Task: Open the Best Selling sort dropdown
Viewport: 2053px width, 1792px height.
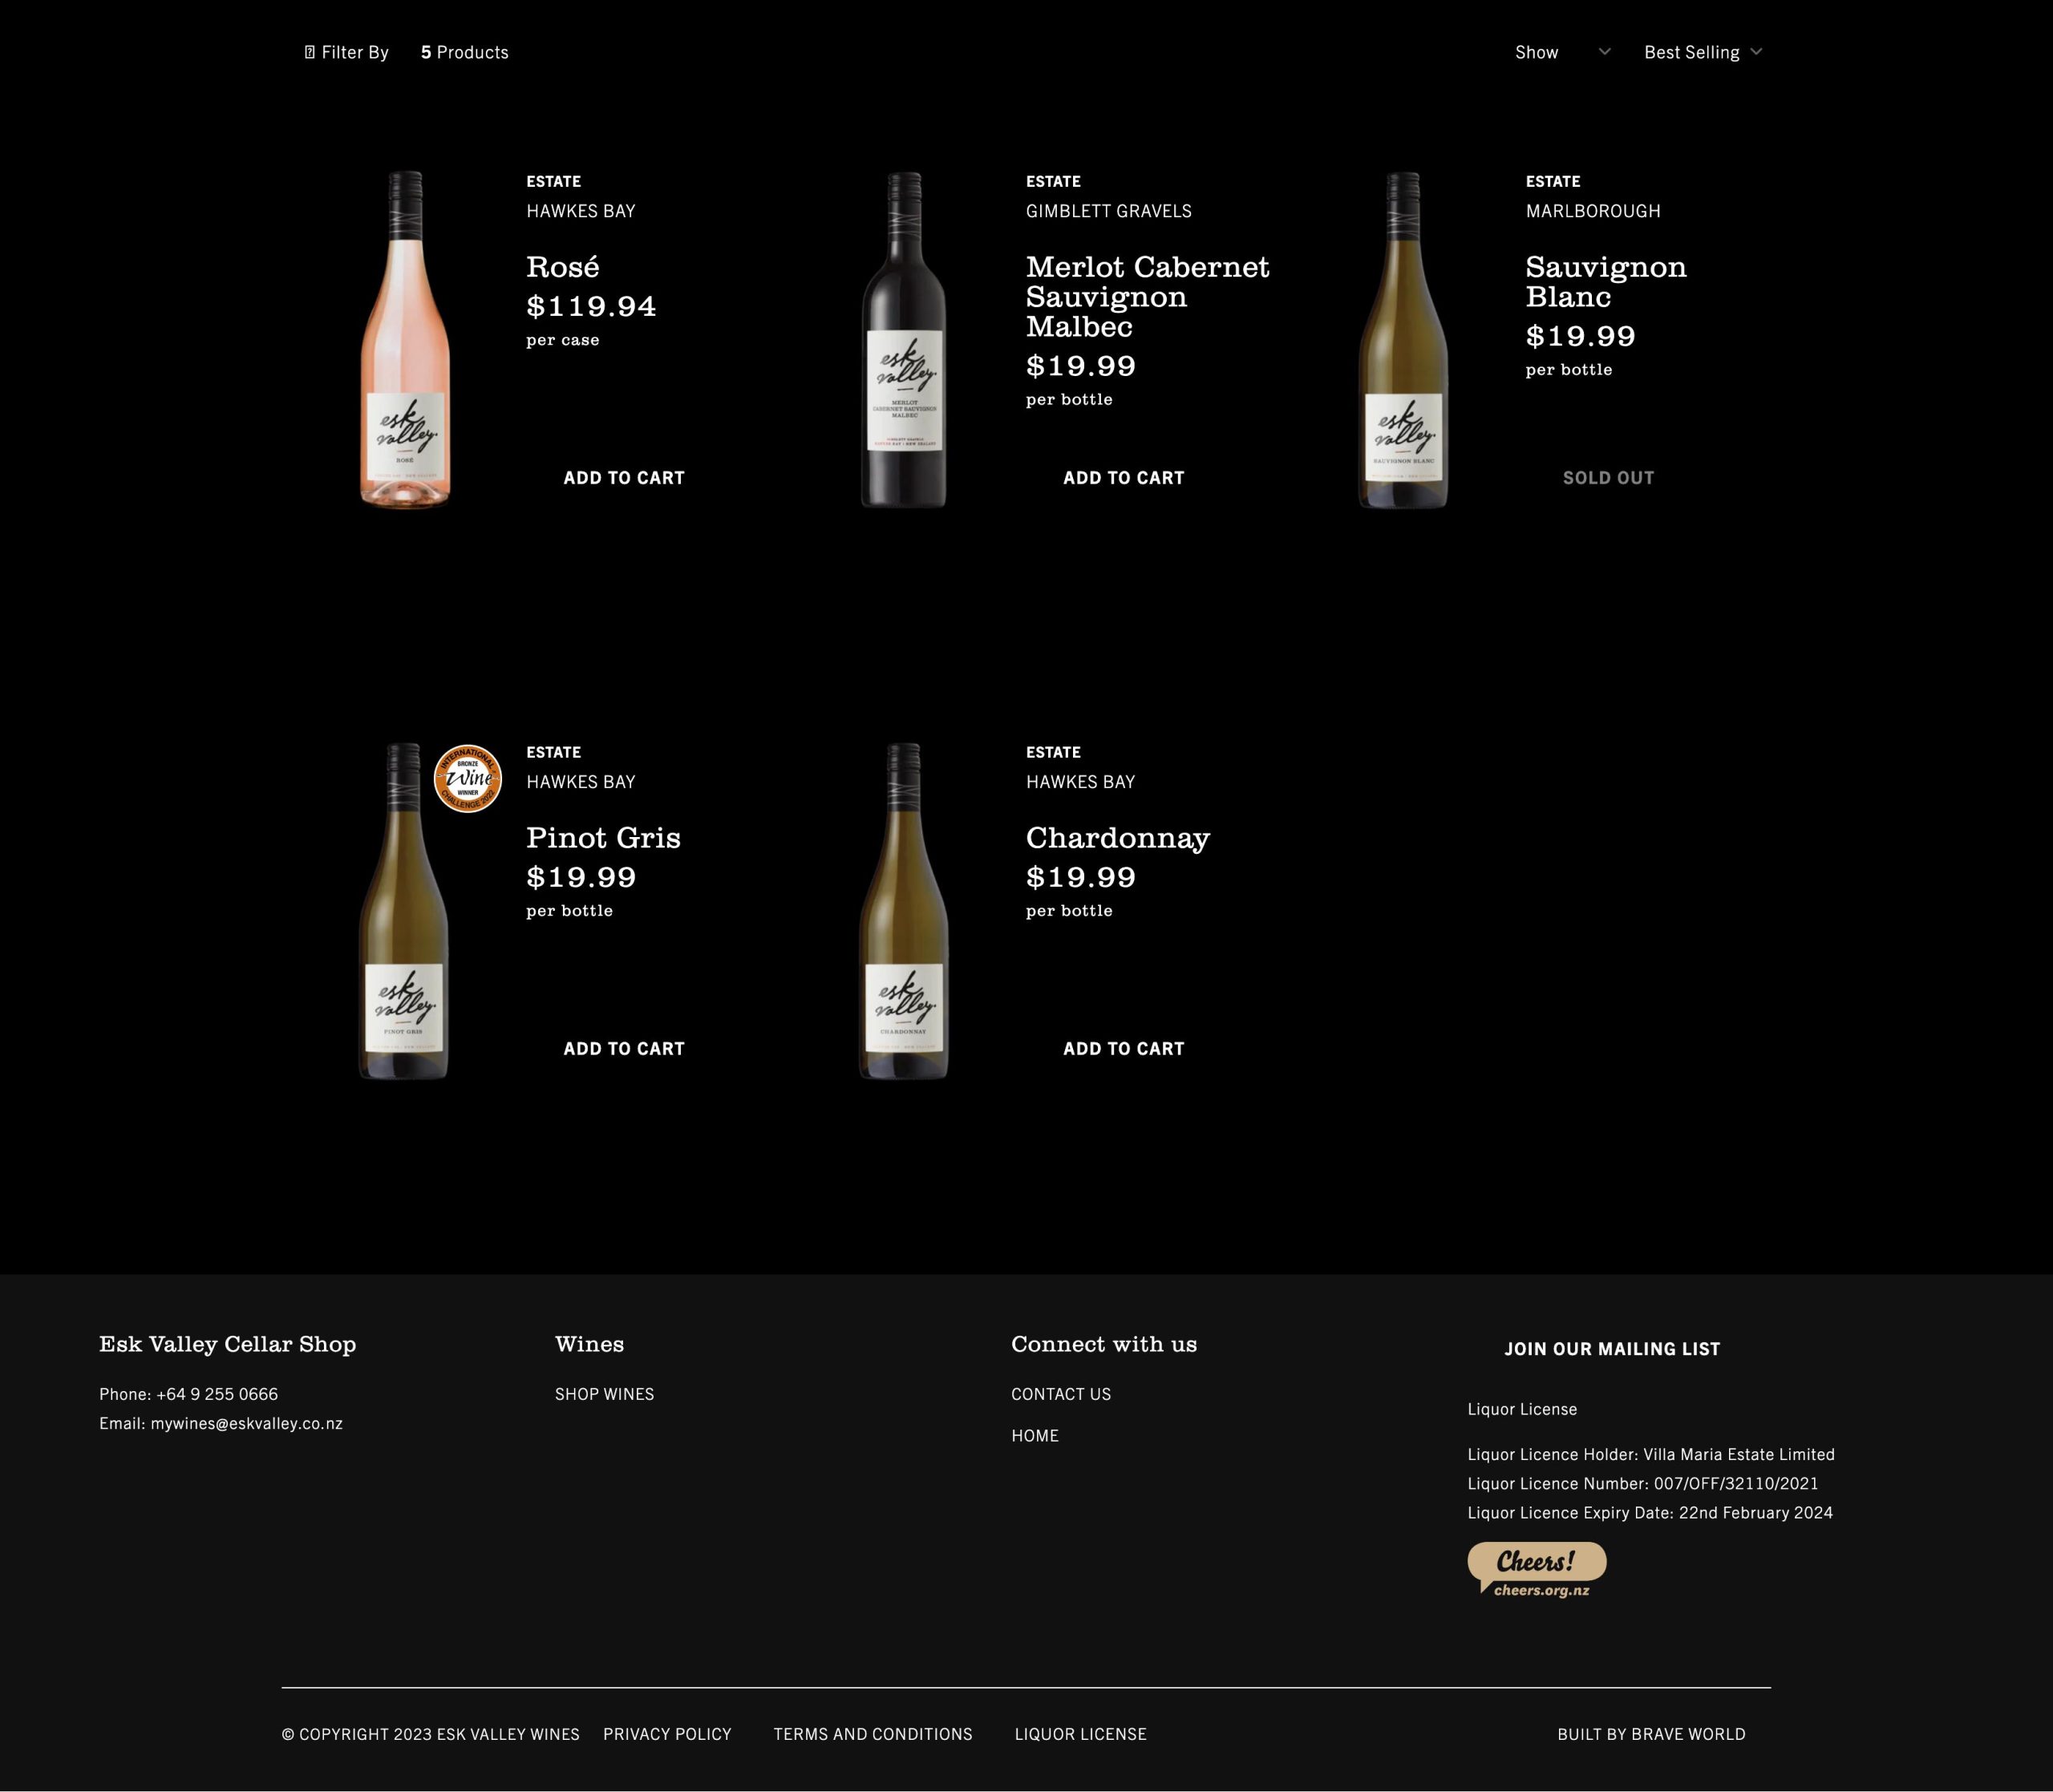Action: [1703, 52]
